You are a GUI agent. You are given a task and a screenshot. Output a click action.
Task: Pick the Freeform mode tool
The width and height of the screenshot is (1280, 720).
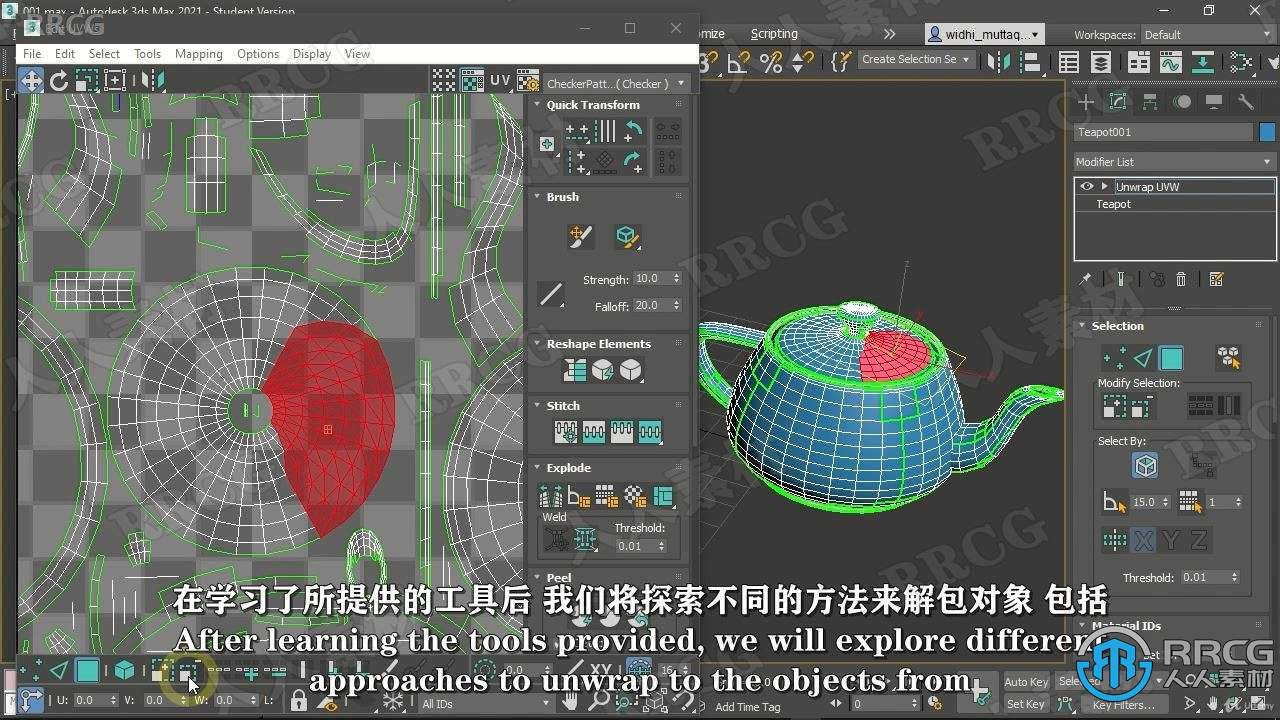115,81
